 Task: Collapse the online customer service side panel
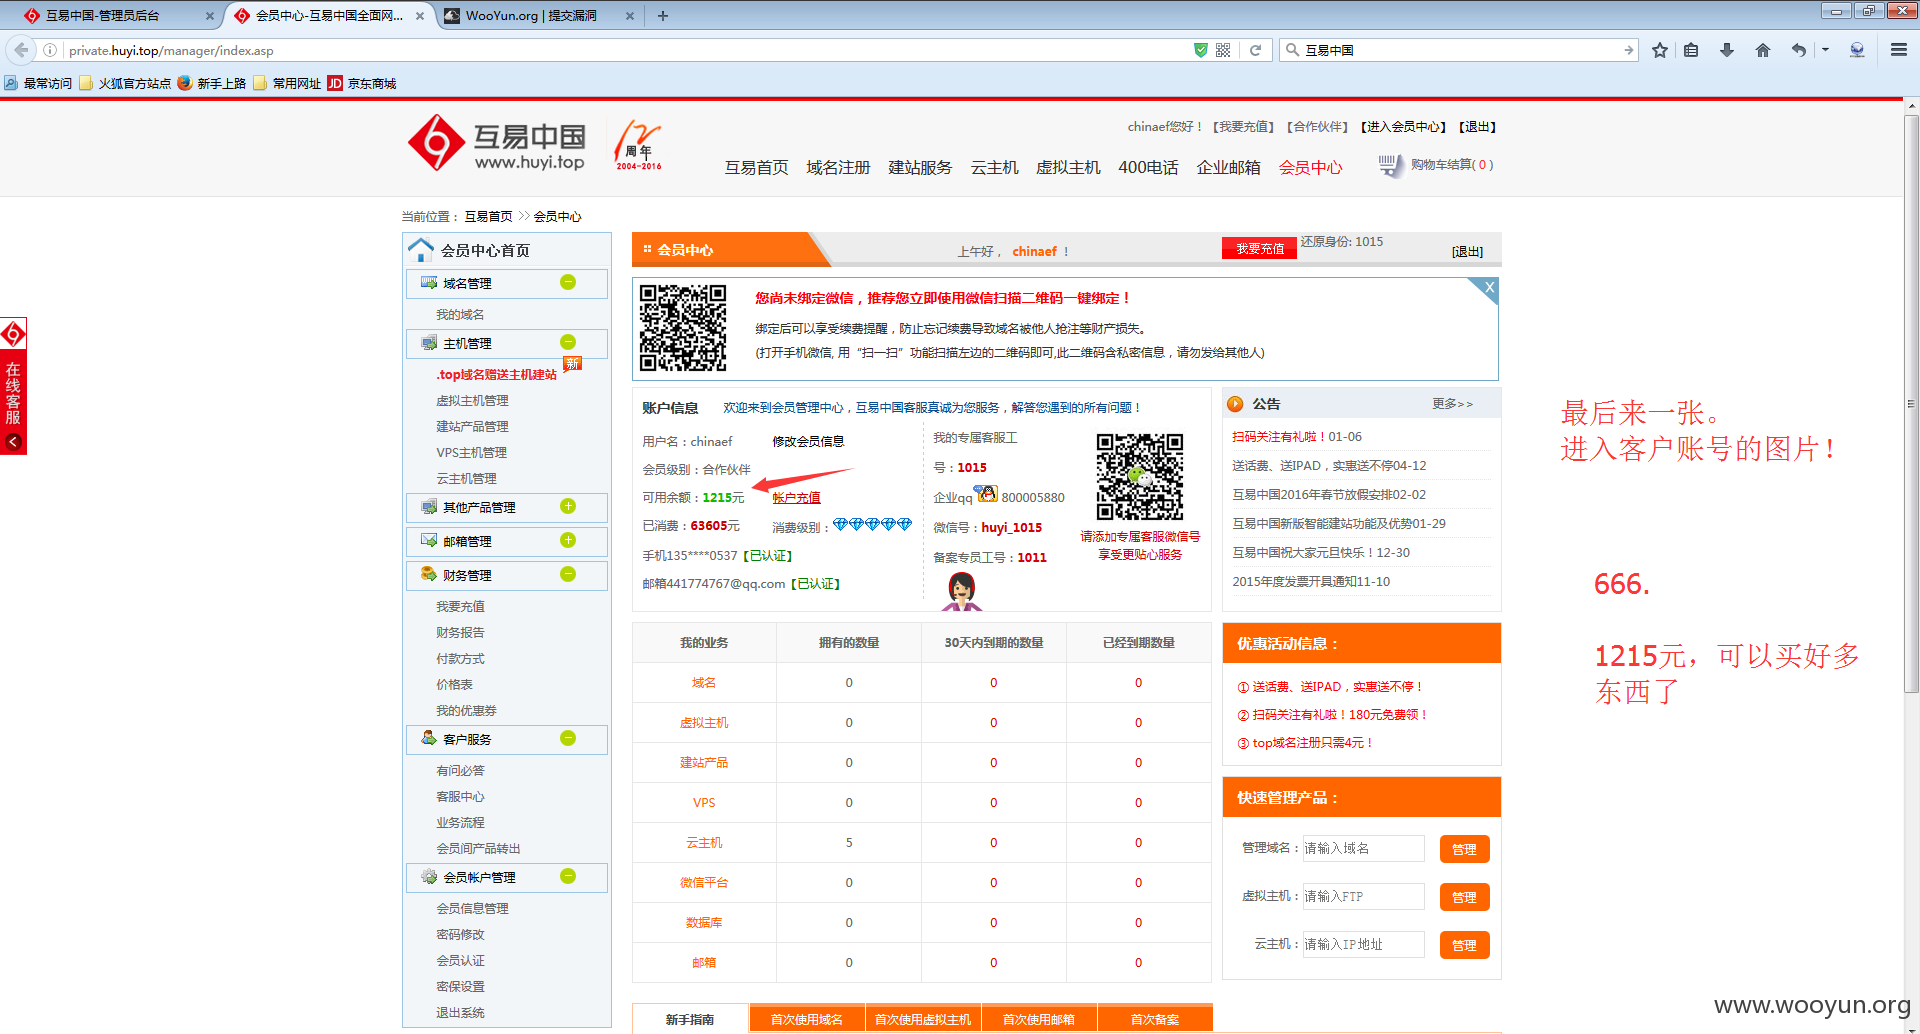[13, 441]
